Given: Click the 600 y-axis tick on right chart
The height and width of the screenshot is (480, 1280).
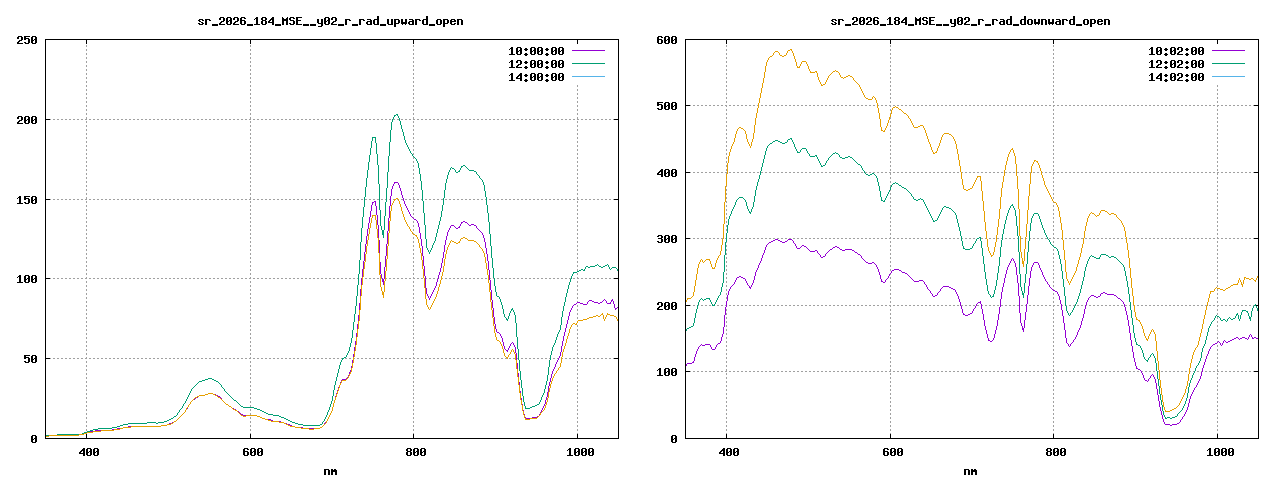Looking at the screenshot, I should (x=667, y=40).
